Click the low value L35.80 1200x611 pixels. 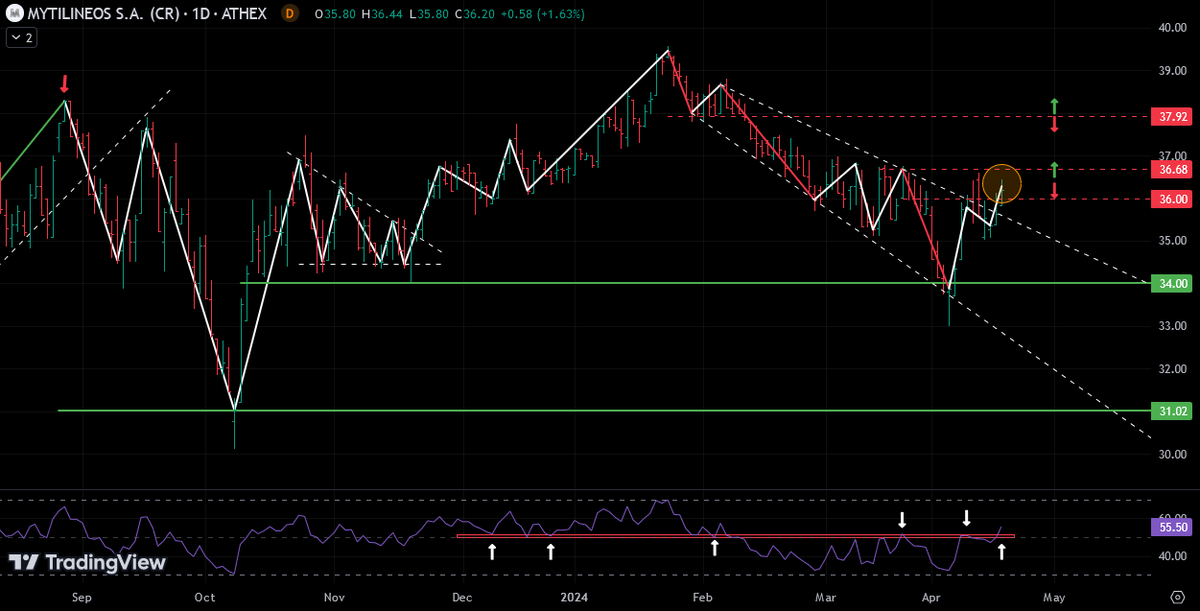428,15
